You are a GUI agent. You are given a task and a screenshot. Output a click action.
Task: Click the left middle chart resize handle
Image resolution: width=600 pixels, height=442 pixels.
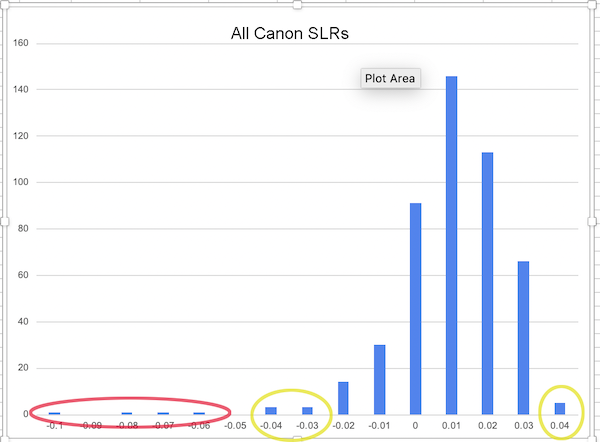pyautogui.click(x=3, y=221)
